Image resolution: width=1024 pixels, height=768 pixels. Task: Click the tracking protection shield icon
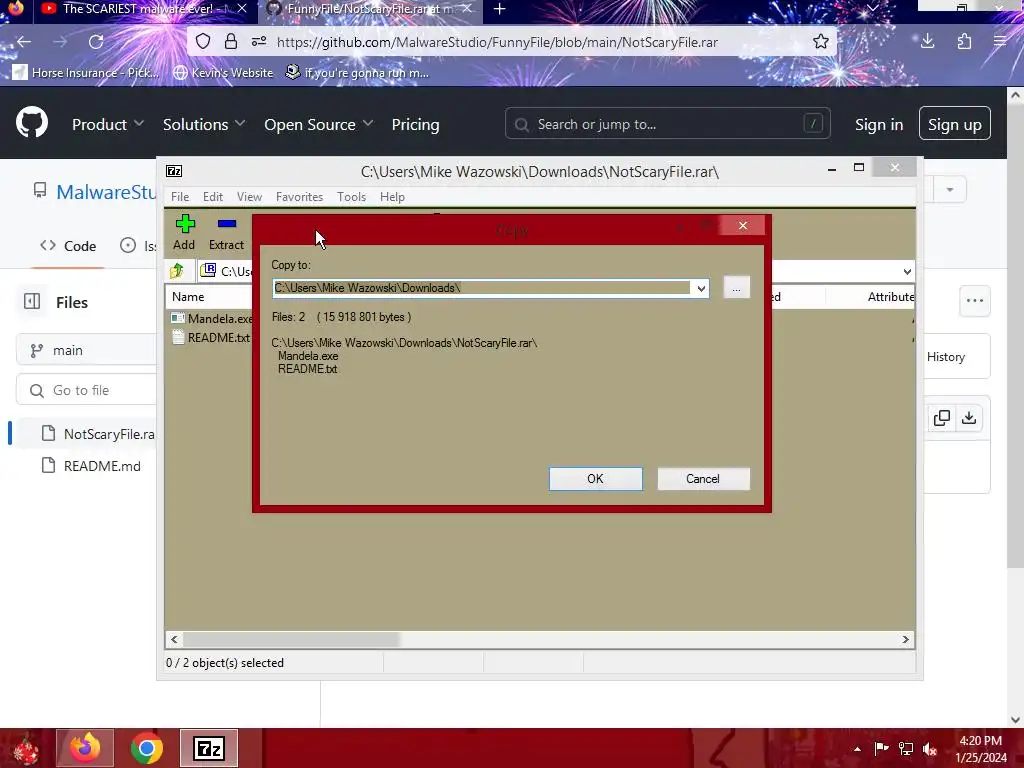point(203,42)
